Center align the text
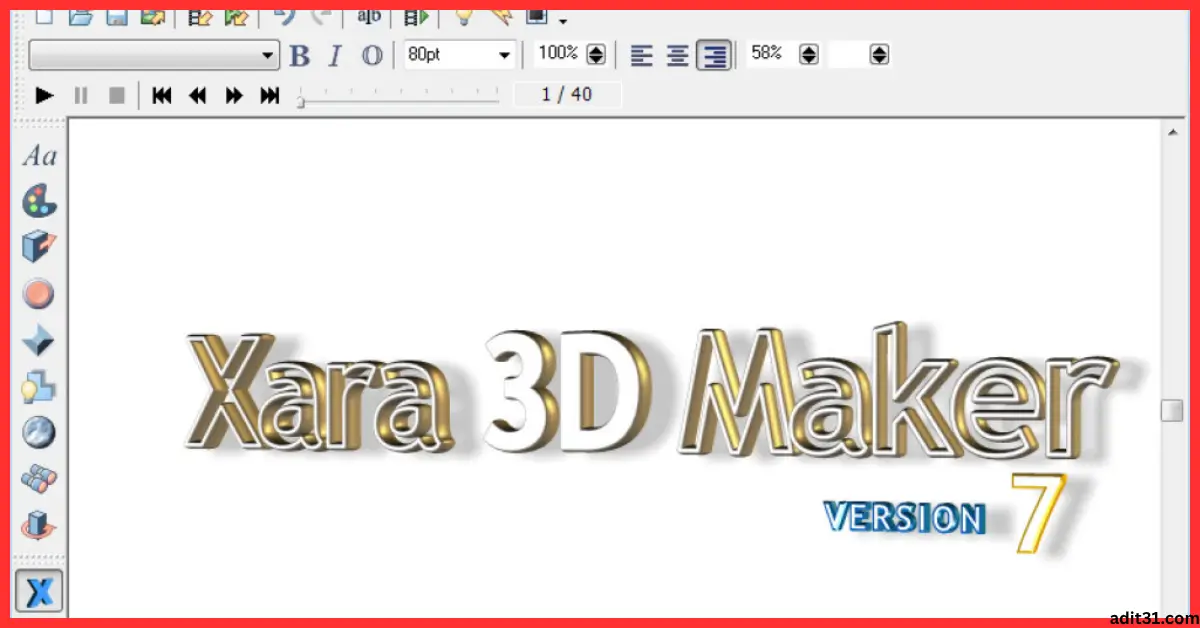The height and width of the screenshot is (628, 1200). point(678,55)
